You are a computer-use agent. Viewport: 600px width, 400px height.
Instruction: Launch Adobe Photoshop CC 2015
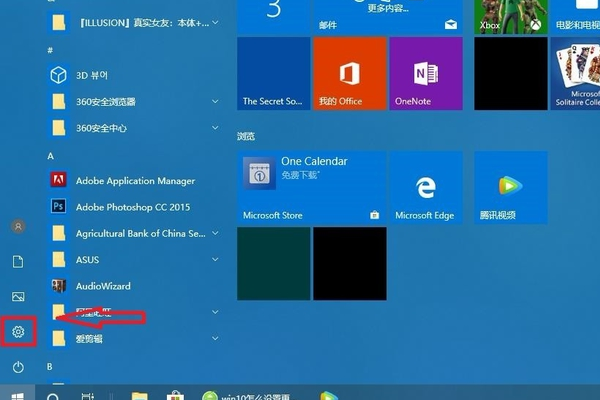[x=134, y=207]
